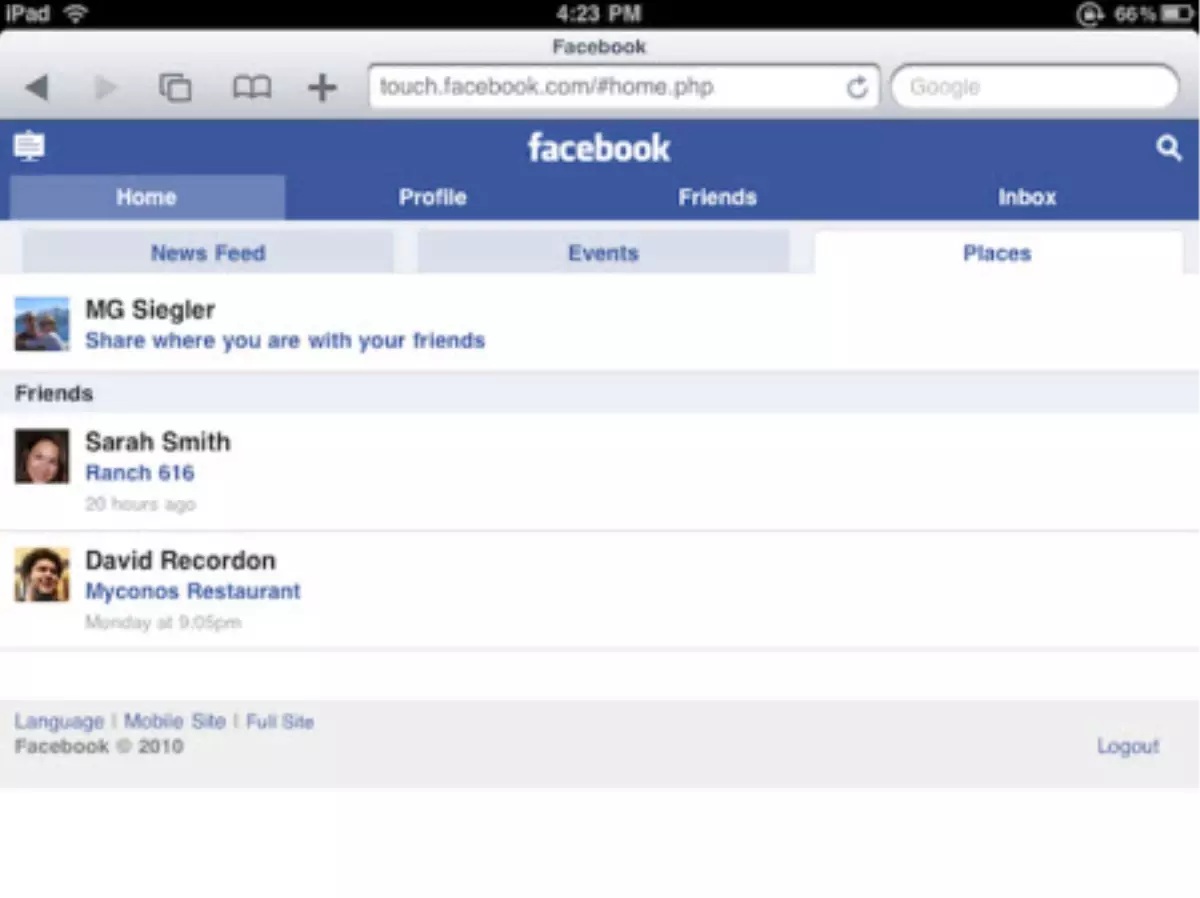
Task: Go to the Inbox tab
Action: (x=1026, y=197)
